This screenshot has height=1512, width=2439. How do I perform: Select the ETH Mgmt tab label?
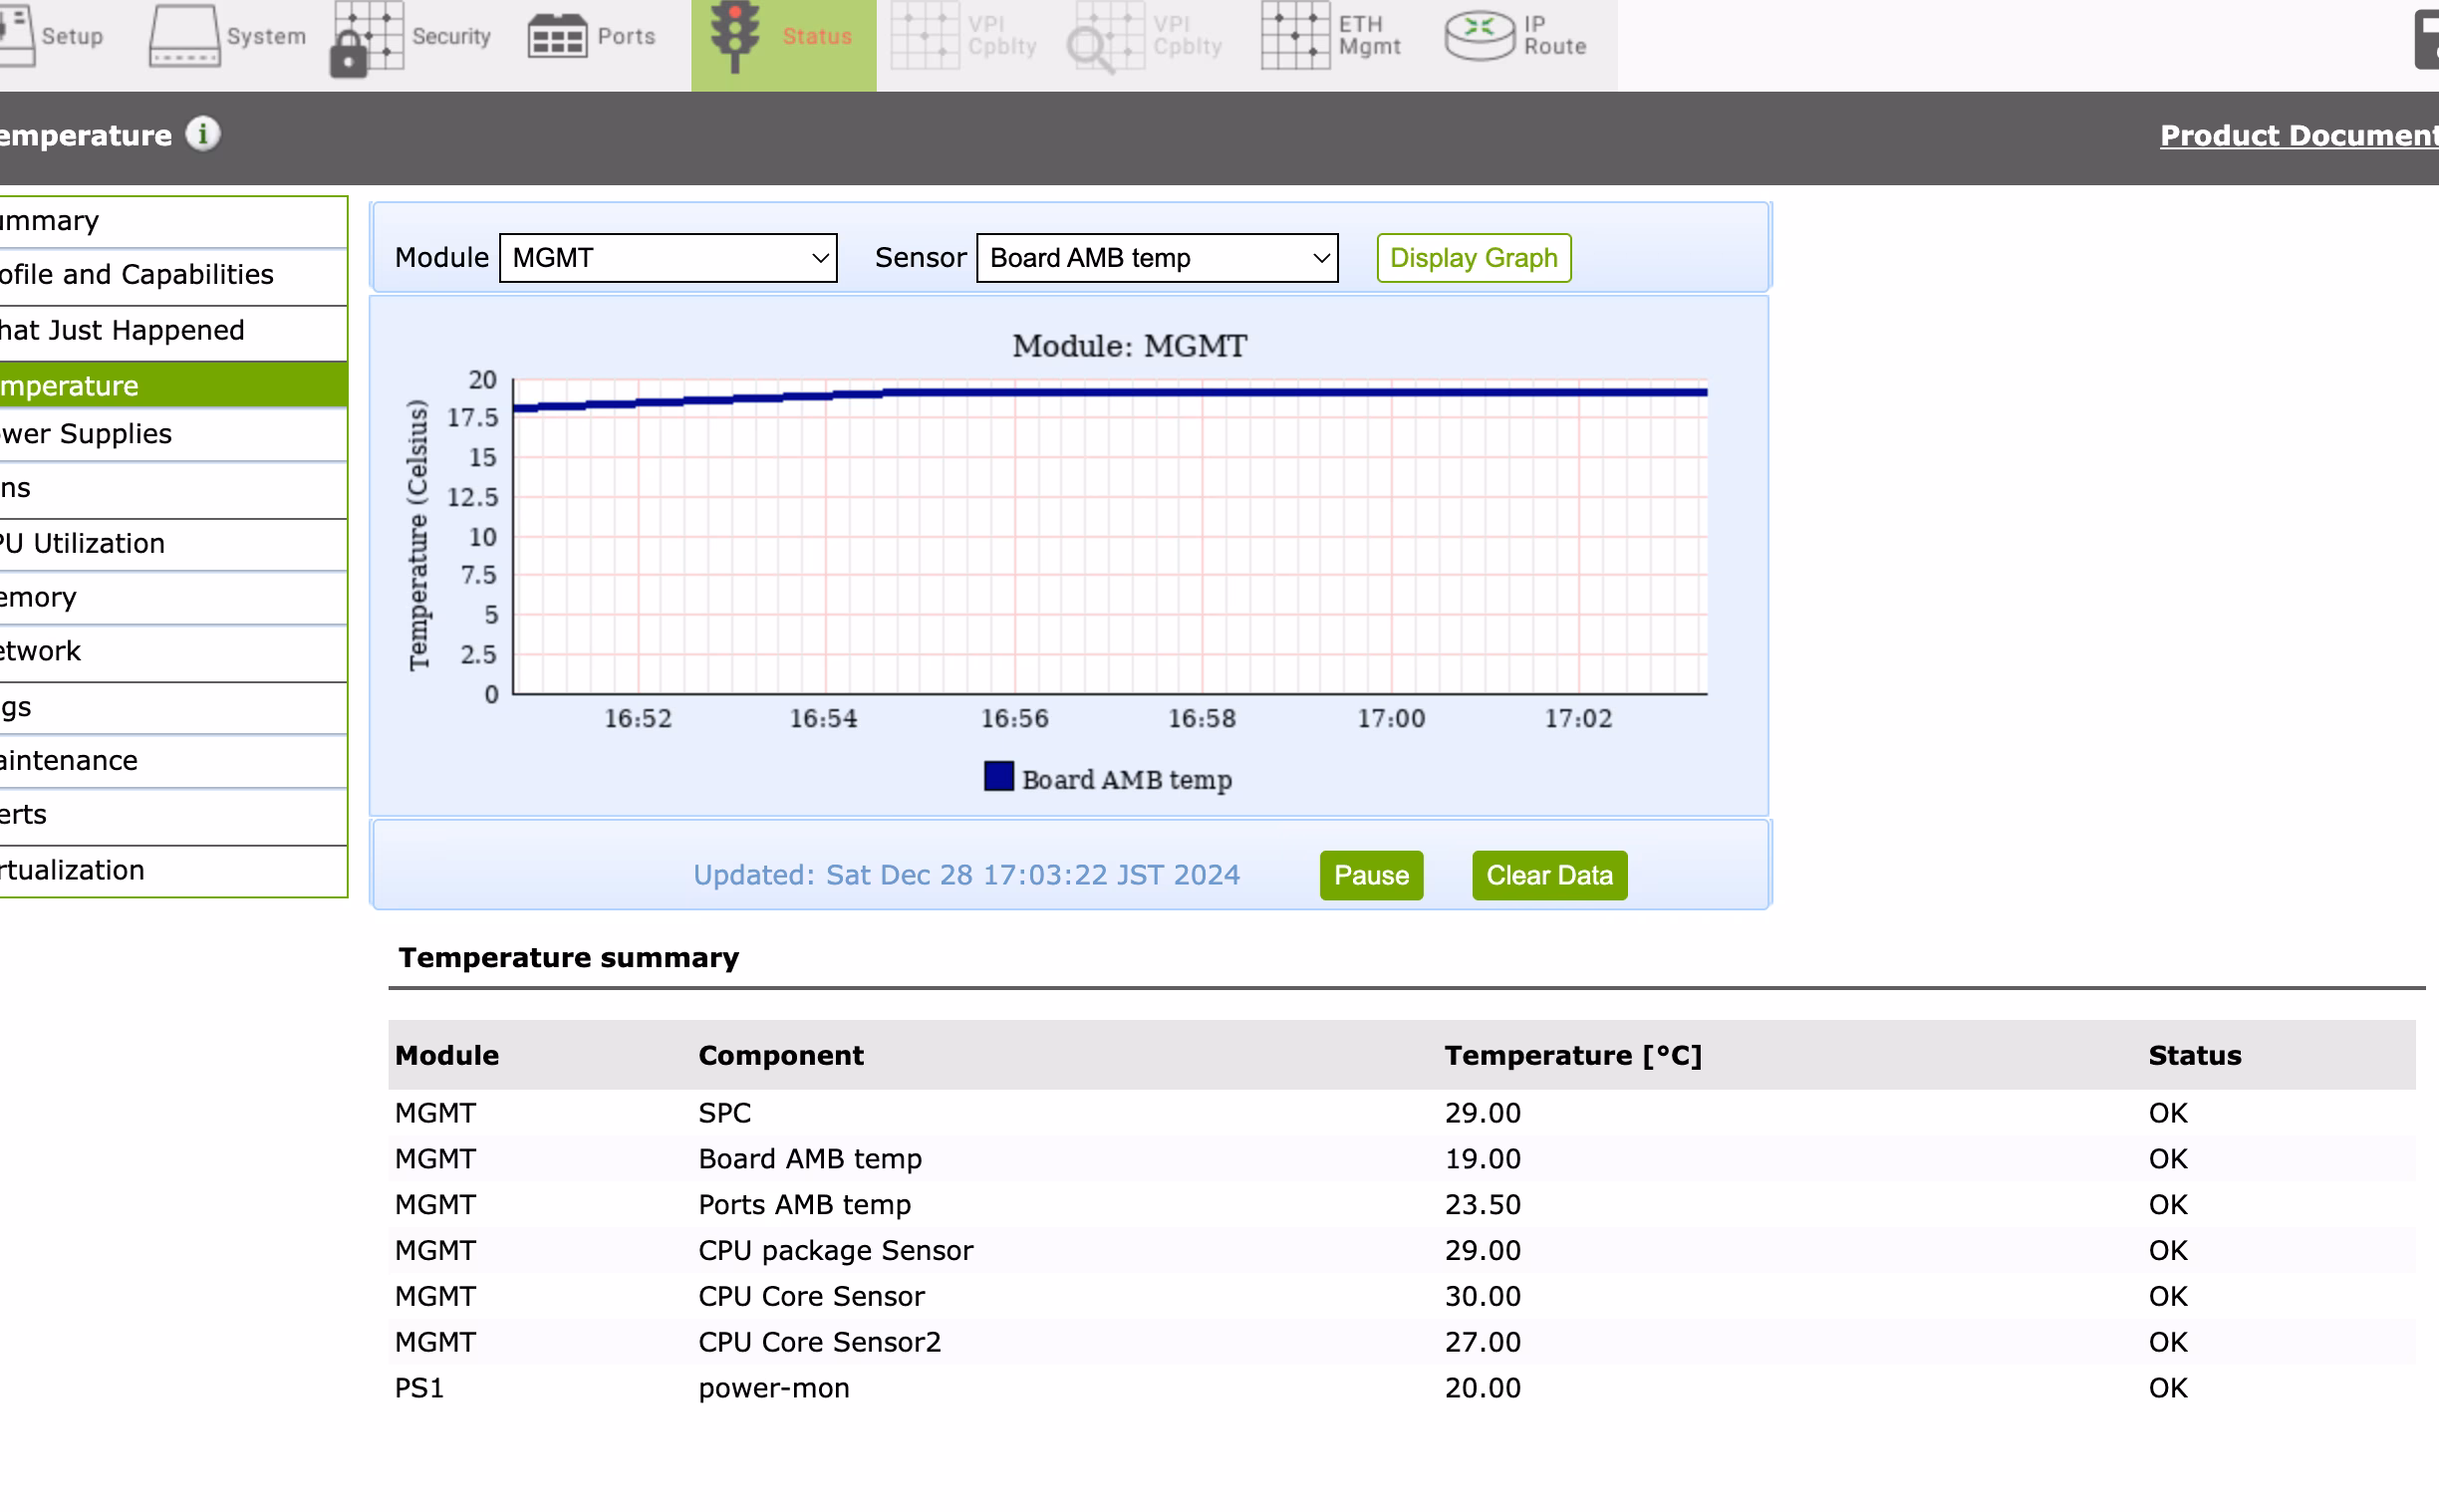point(1370,36)
